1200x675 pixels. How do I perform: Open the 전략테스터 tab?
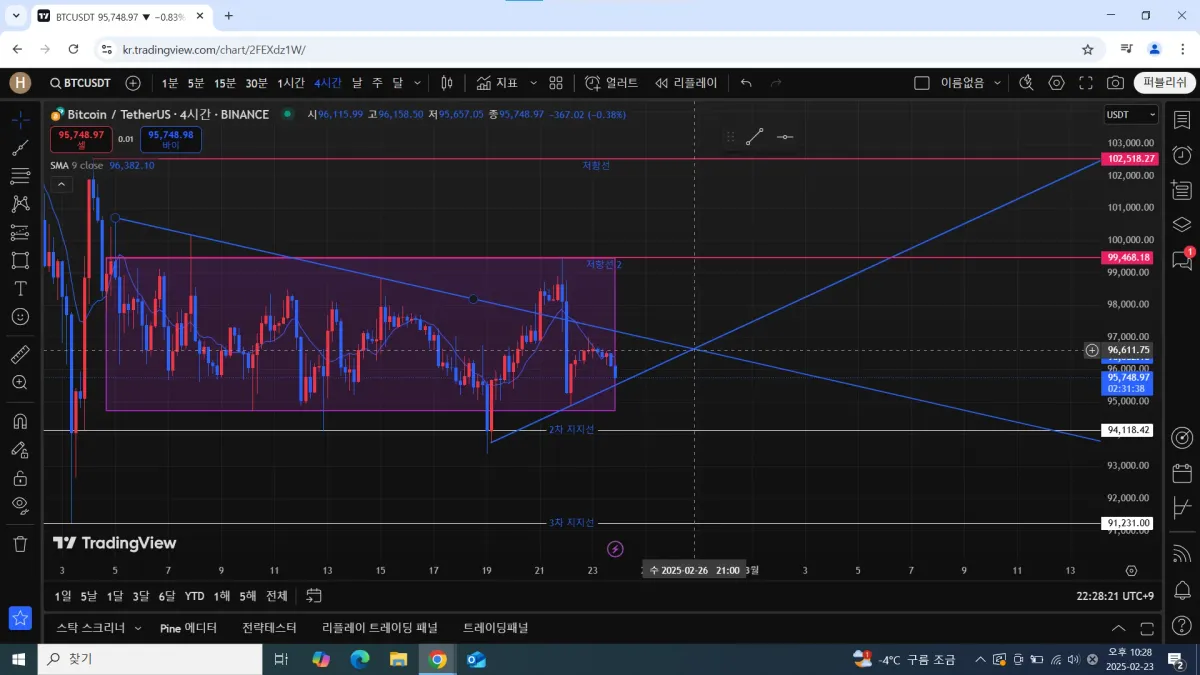pos(269,628)
